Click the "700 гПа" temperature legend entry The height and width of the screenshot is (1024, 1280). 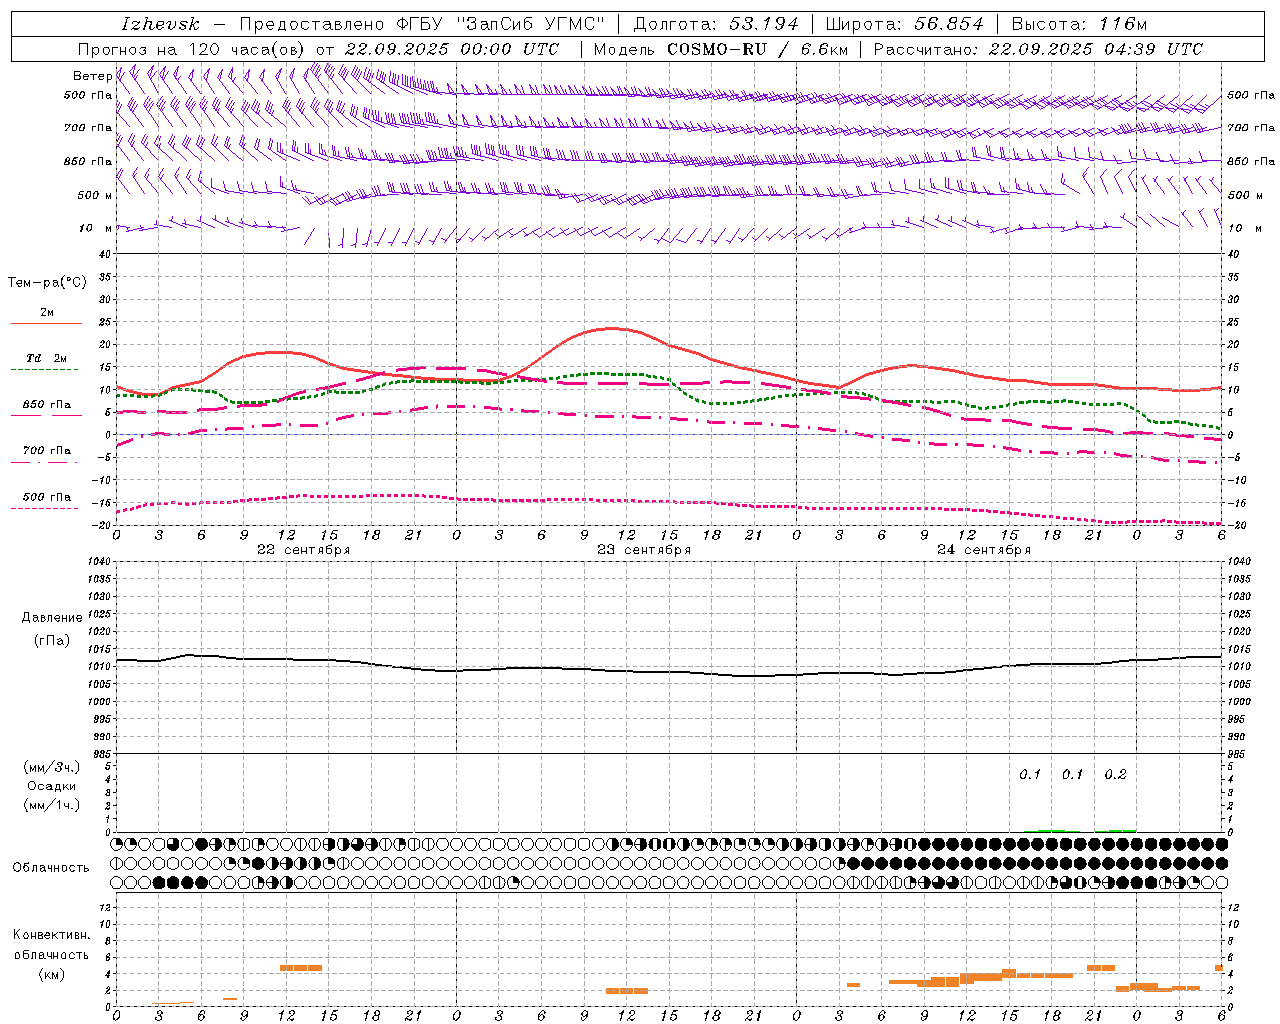[46, 451]
